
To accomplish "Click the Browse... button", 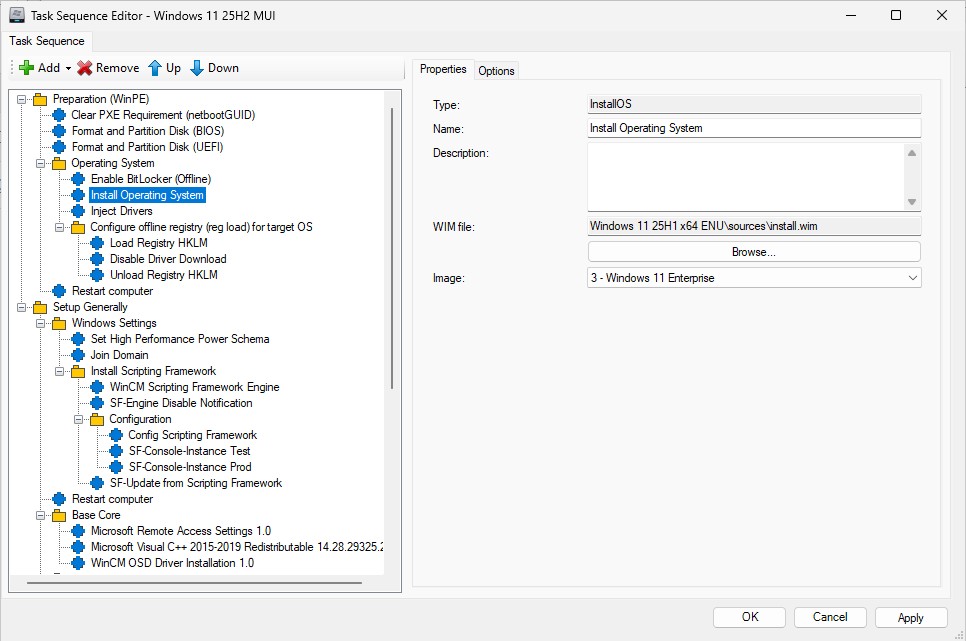I will pos(754,252).
